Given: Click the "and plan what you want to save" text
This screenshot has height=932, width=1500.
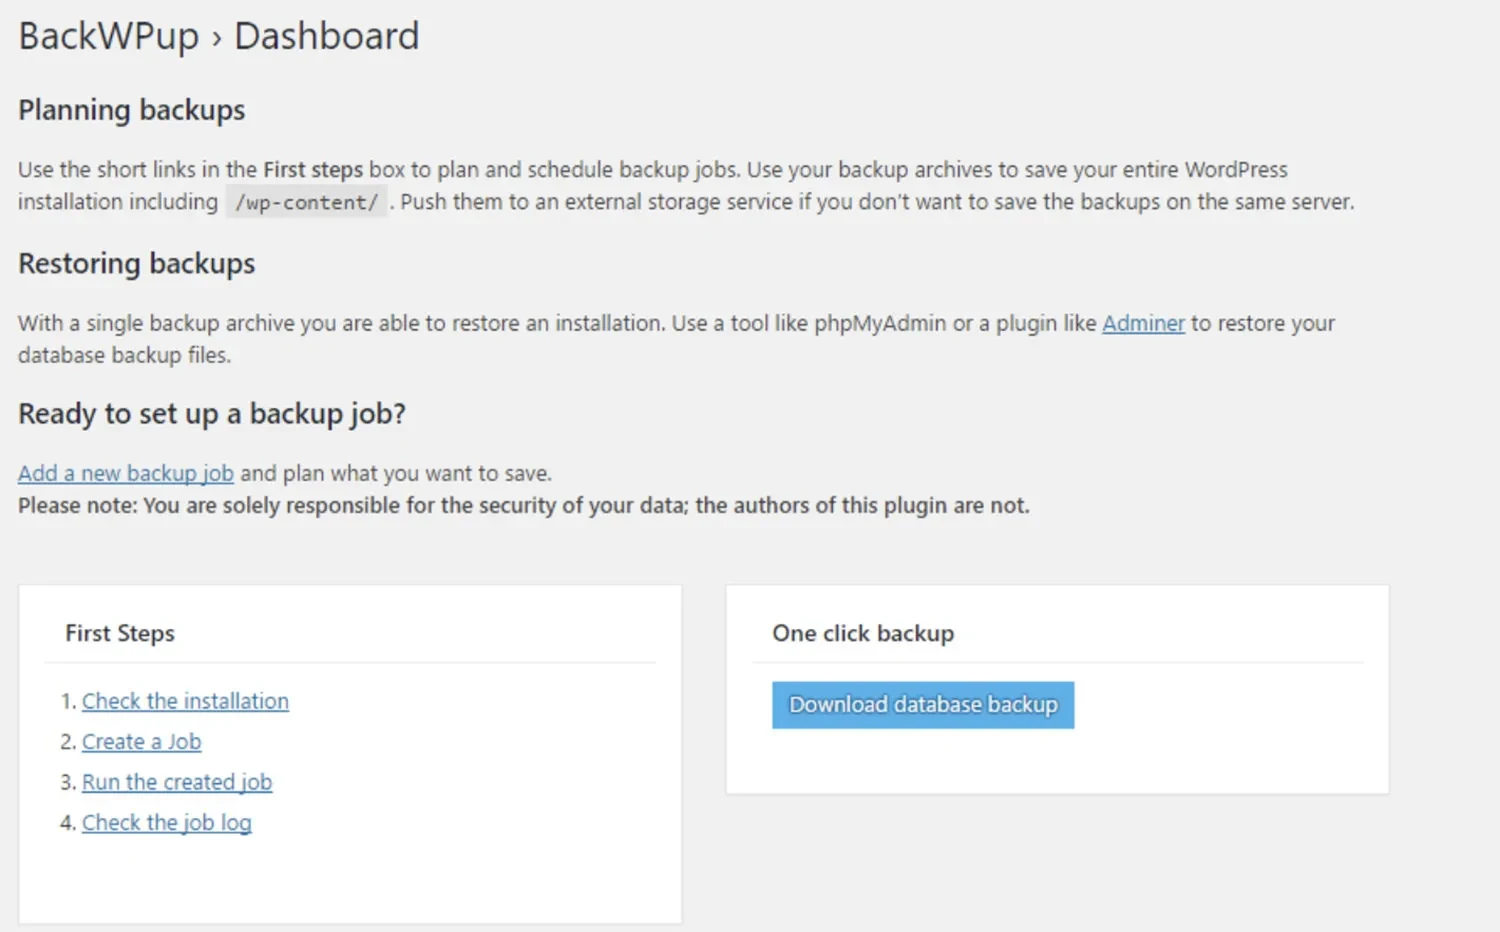Looking at the screenshot, I should pyautogui.click(x=396, y=474).
